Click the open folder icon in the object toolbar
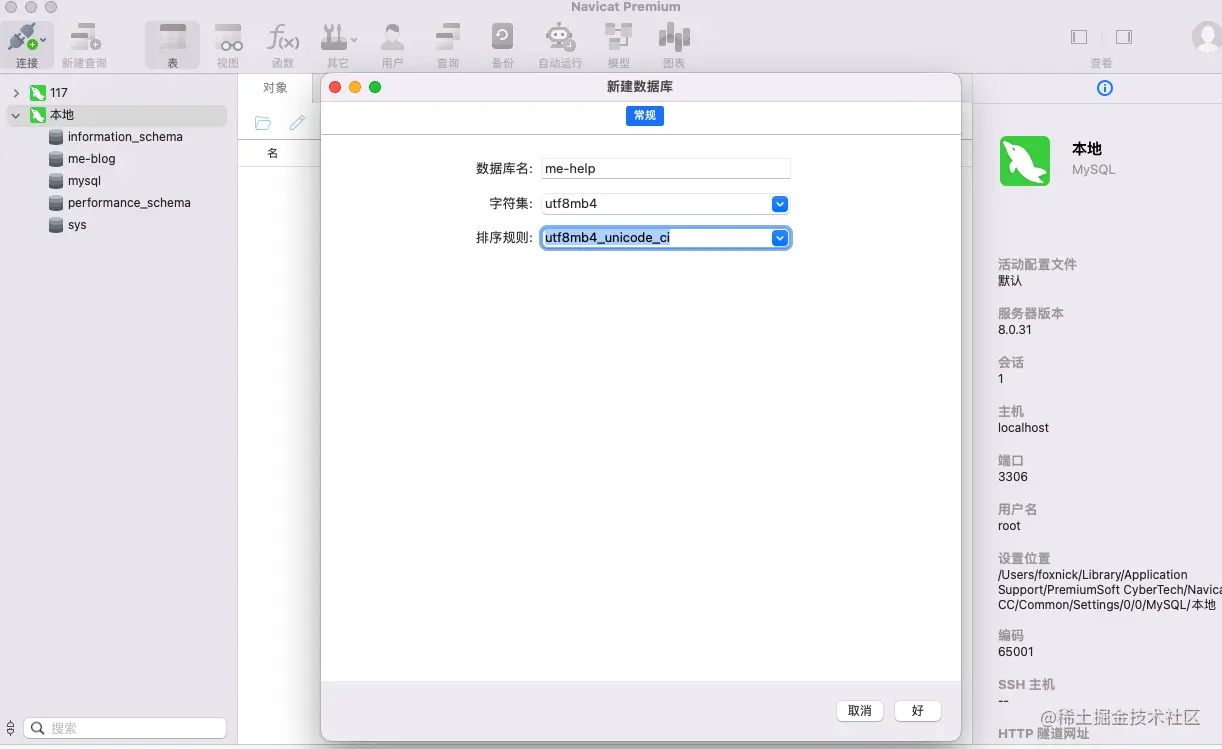 263,123
